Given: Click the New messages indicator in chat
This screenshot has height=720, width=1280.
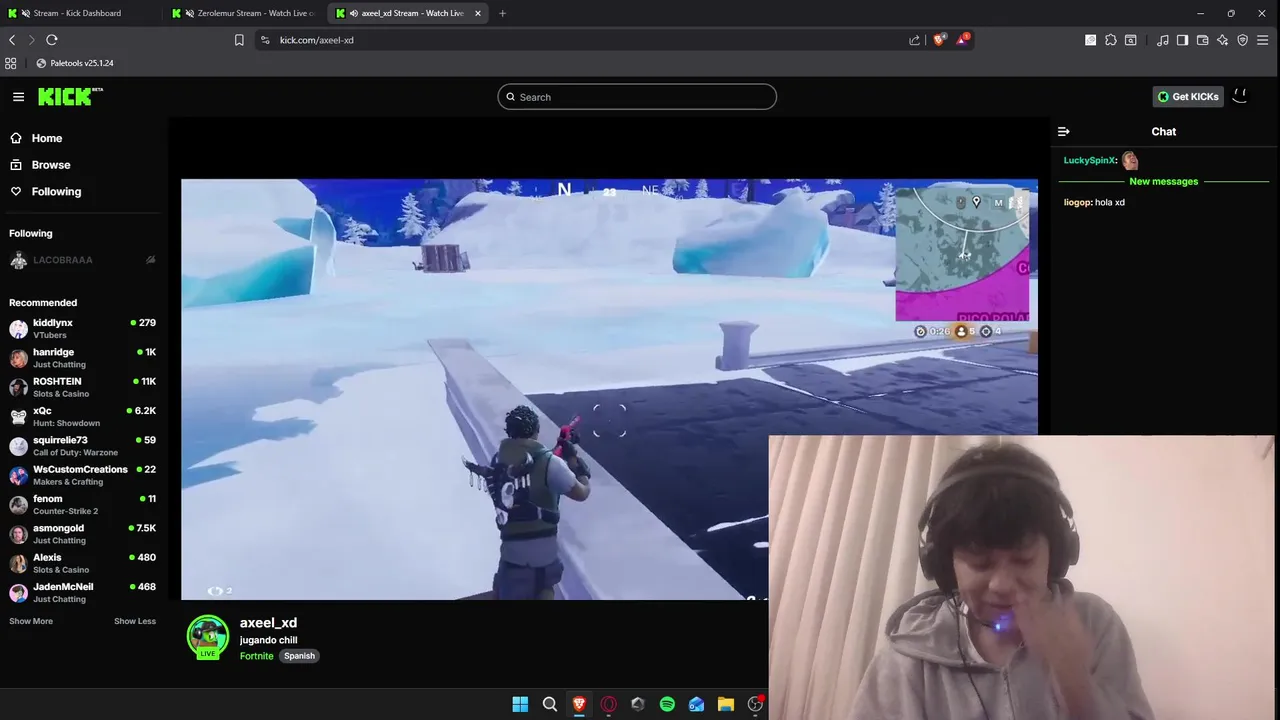Looking at the screenshot, I should [x=1163, y=181].
